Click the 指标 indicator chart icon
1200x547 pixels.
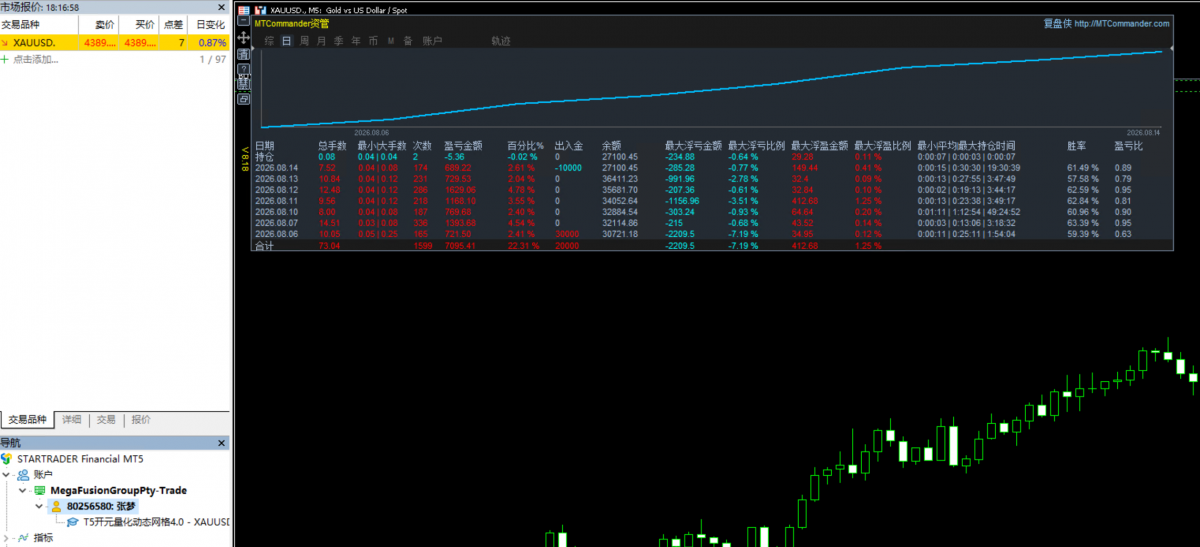click(x=23, y=538)
